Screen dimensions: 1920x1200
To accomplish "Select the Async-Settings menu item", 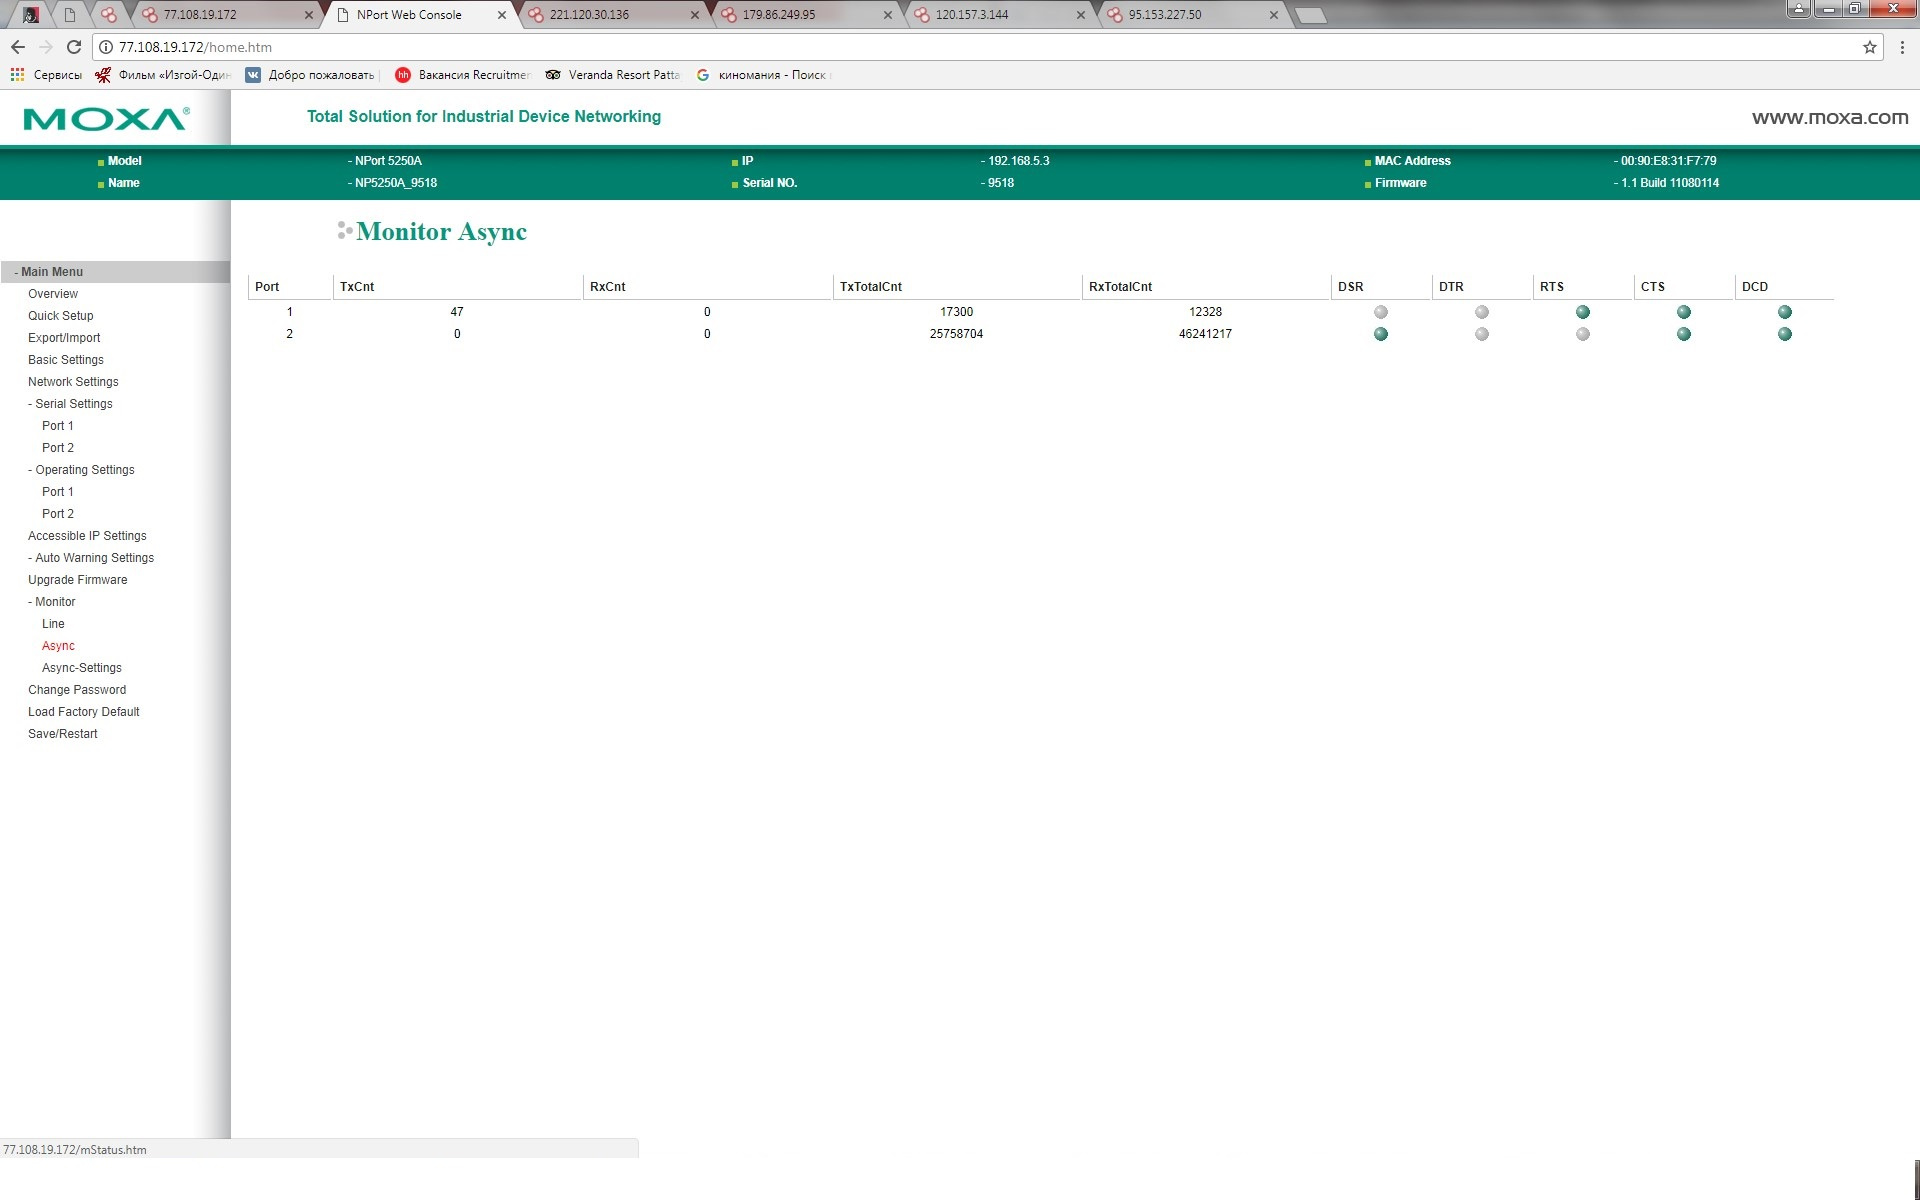I will pos(82,668).
